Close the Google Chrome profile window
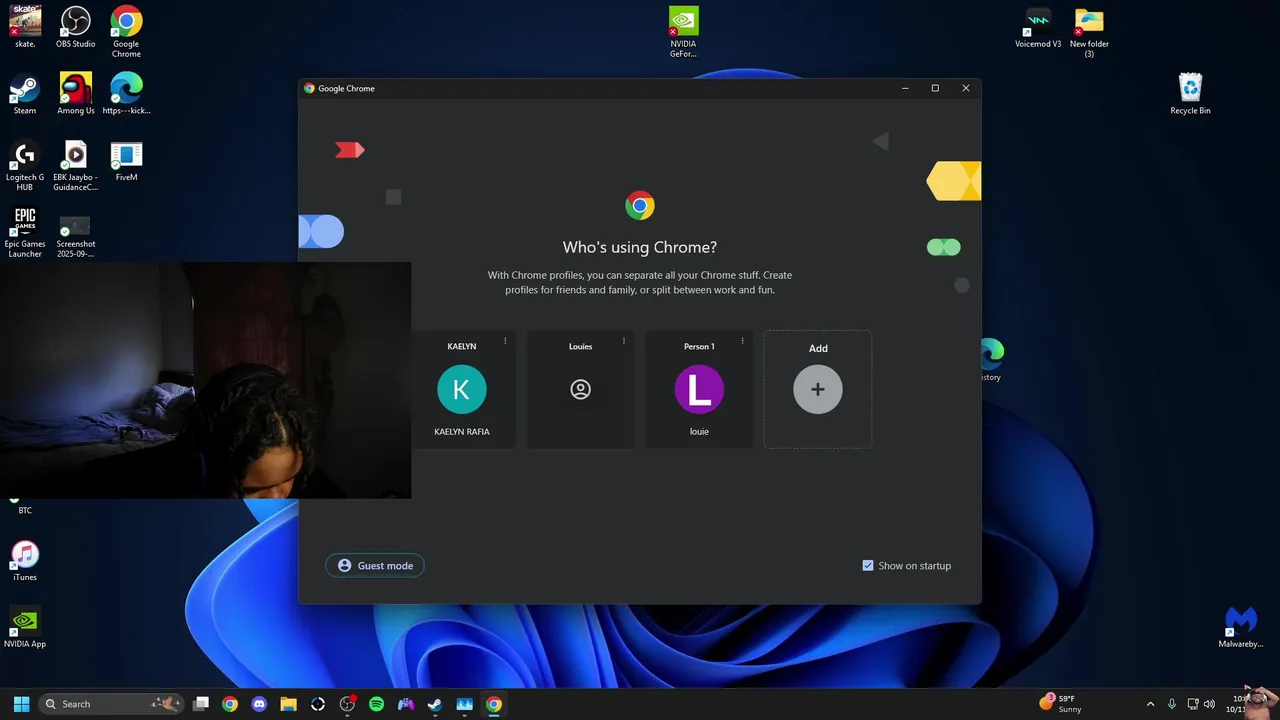The height and width of the screenshot is (720, 1280). [x=966, y=88]
